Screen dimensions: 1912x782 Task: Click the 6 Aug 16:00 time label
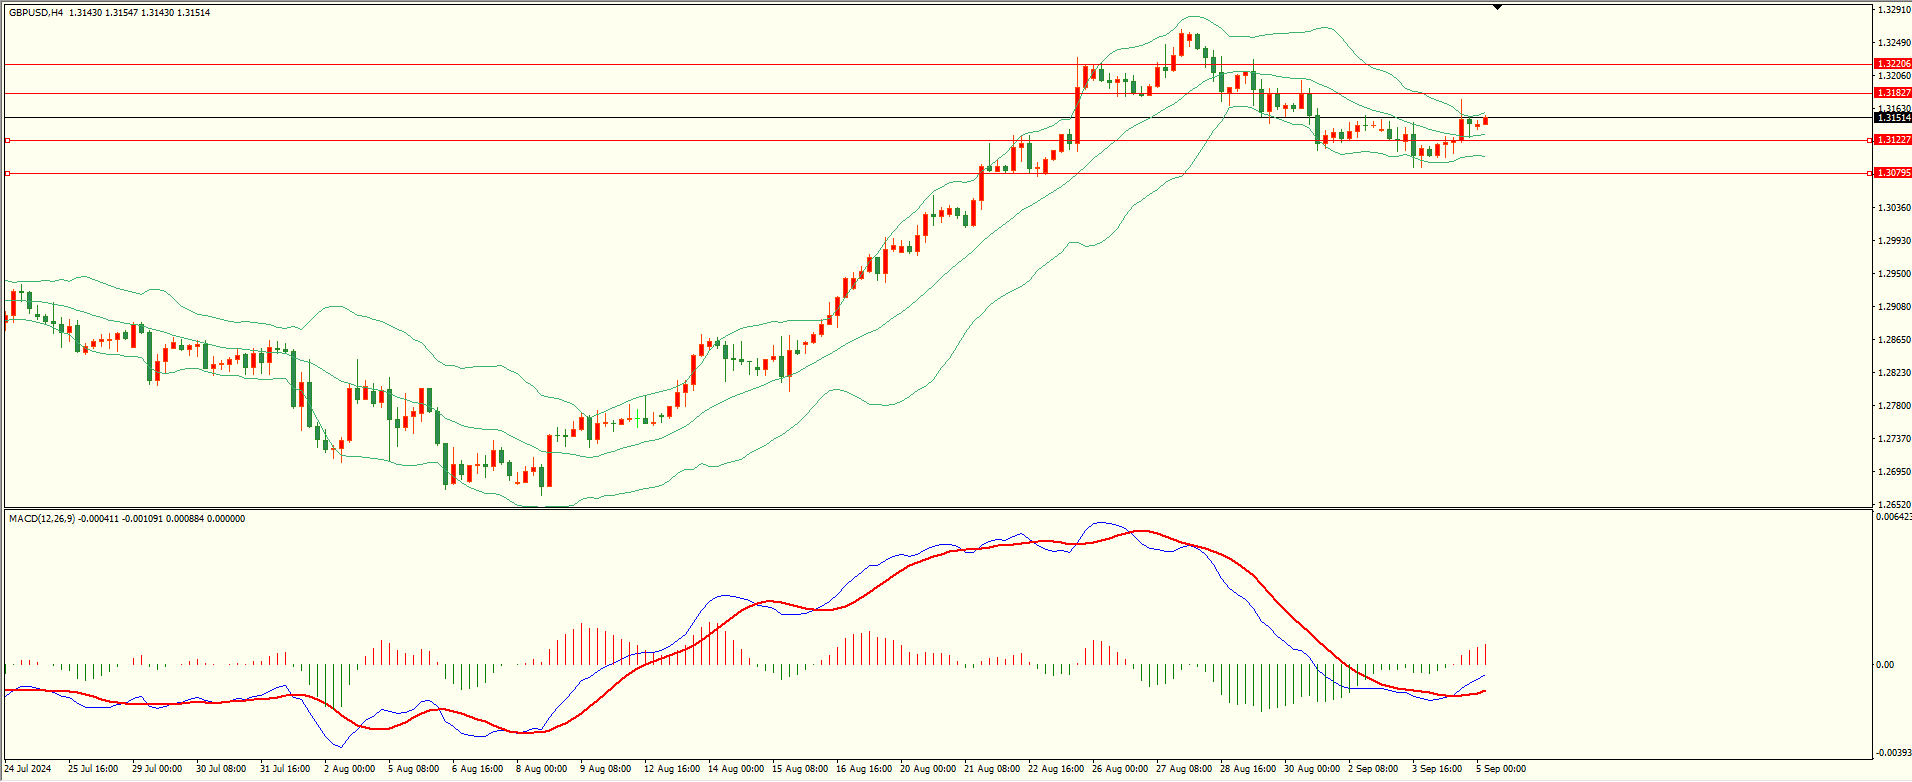click(x=477, y=769)
